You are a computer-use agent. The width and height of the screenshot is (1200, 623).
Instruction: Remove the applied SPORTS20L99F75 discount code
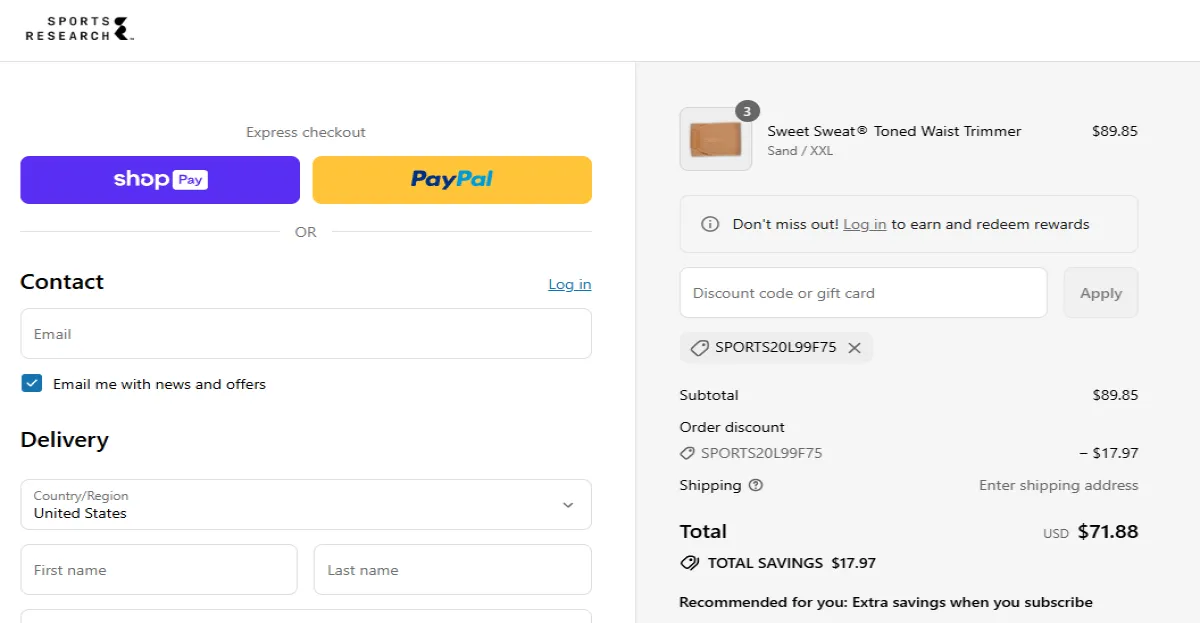tap(855, 348)
